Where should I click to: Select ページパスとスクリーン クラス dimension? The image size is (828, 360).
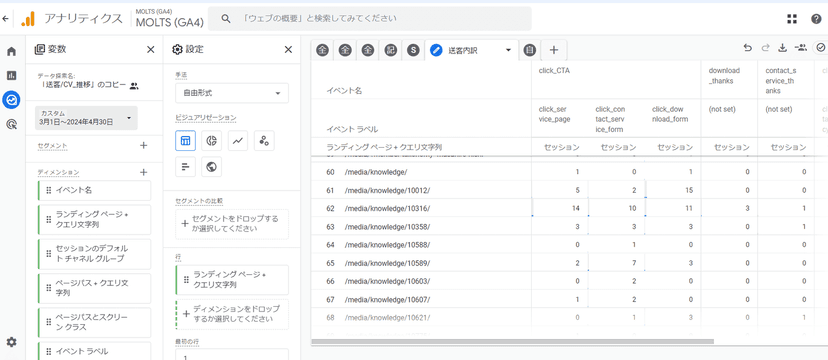click(95, 323)
